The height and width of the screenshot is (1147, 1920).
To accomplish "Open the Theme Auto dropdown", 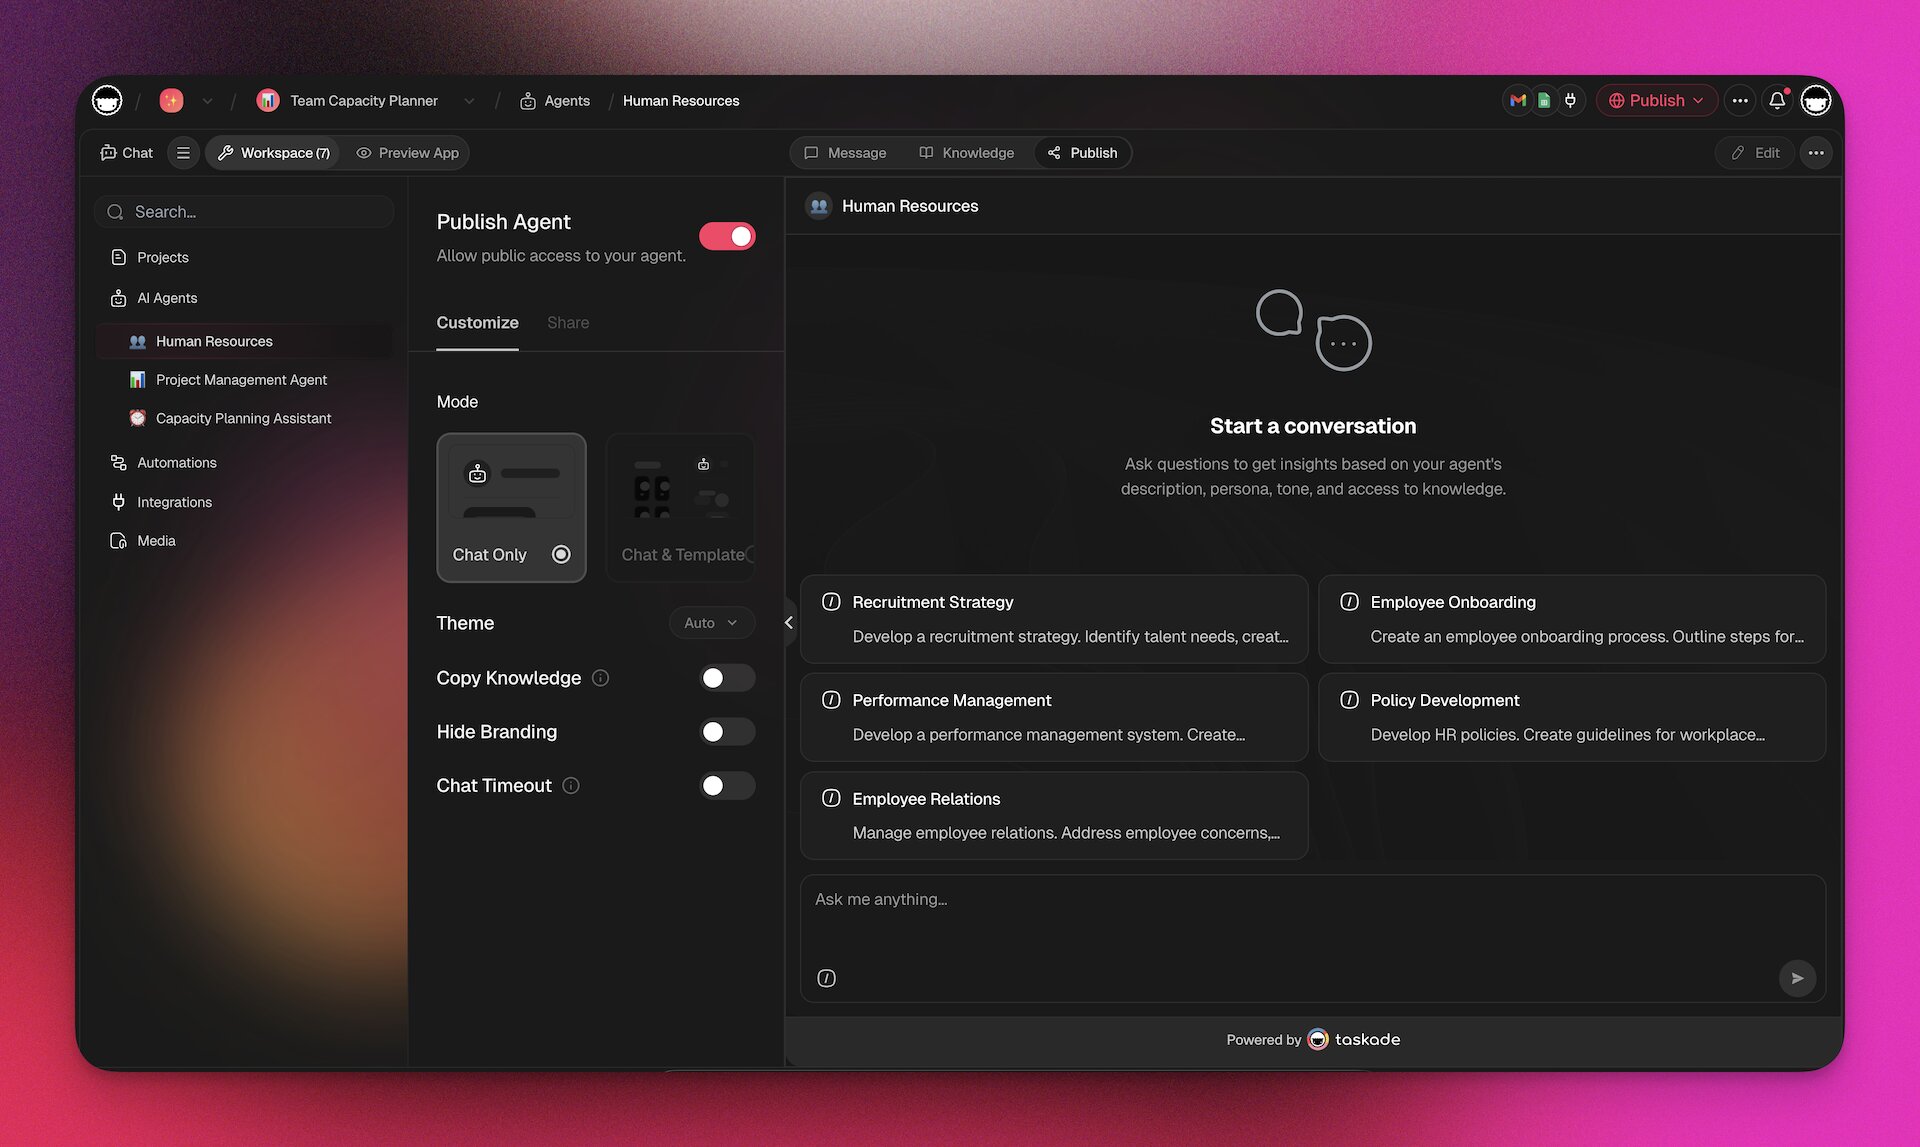I will pyautogui.click(x=711, y=622).
